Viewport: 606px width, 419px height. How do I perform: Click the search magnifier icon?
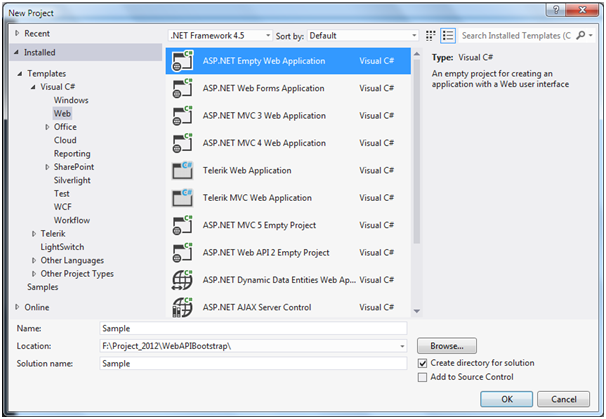[x=580, y=36]
